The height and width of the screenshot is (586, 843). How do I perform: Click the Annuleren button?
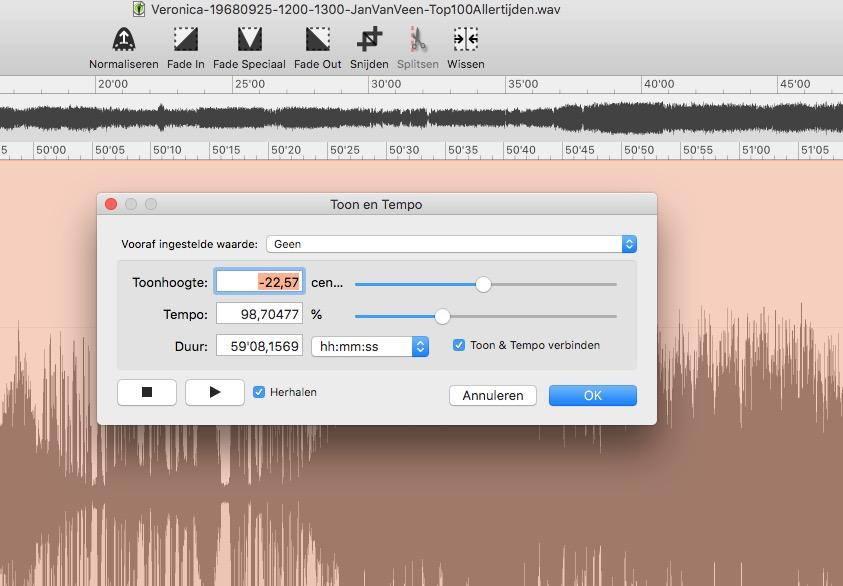pyautogui.click(x=493, y=395)
